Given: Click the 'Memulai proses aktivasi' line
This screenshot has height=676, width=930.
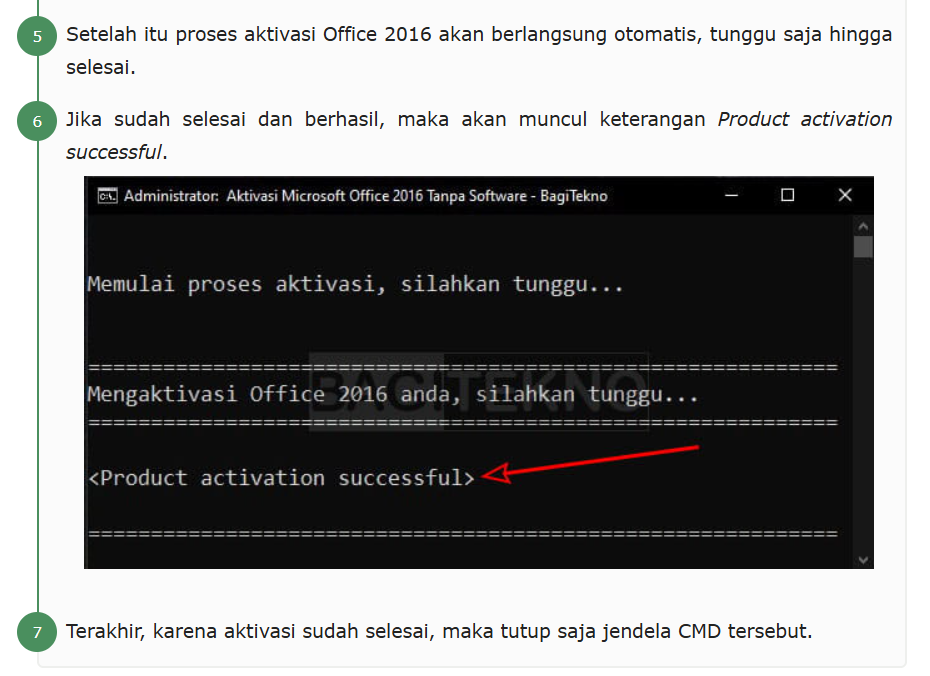Looking at the screenshot, I should click(355, 285).
